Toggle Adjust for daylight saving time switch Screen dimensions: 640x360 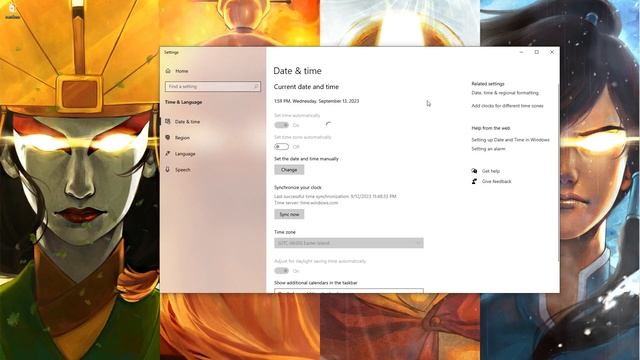point(282,271)
